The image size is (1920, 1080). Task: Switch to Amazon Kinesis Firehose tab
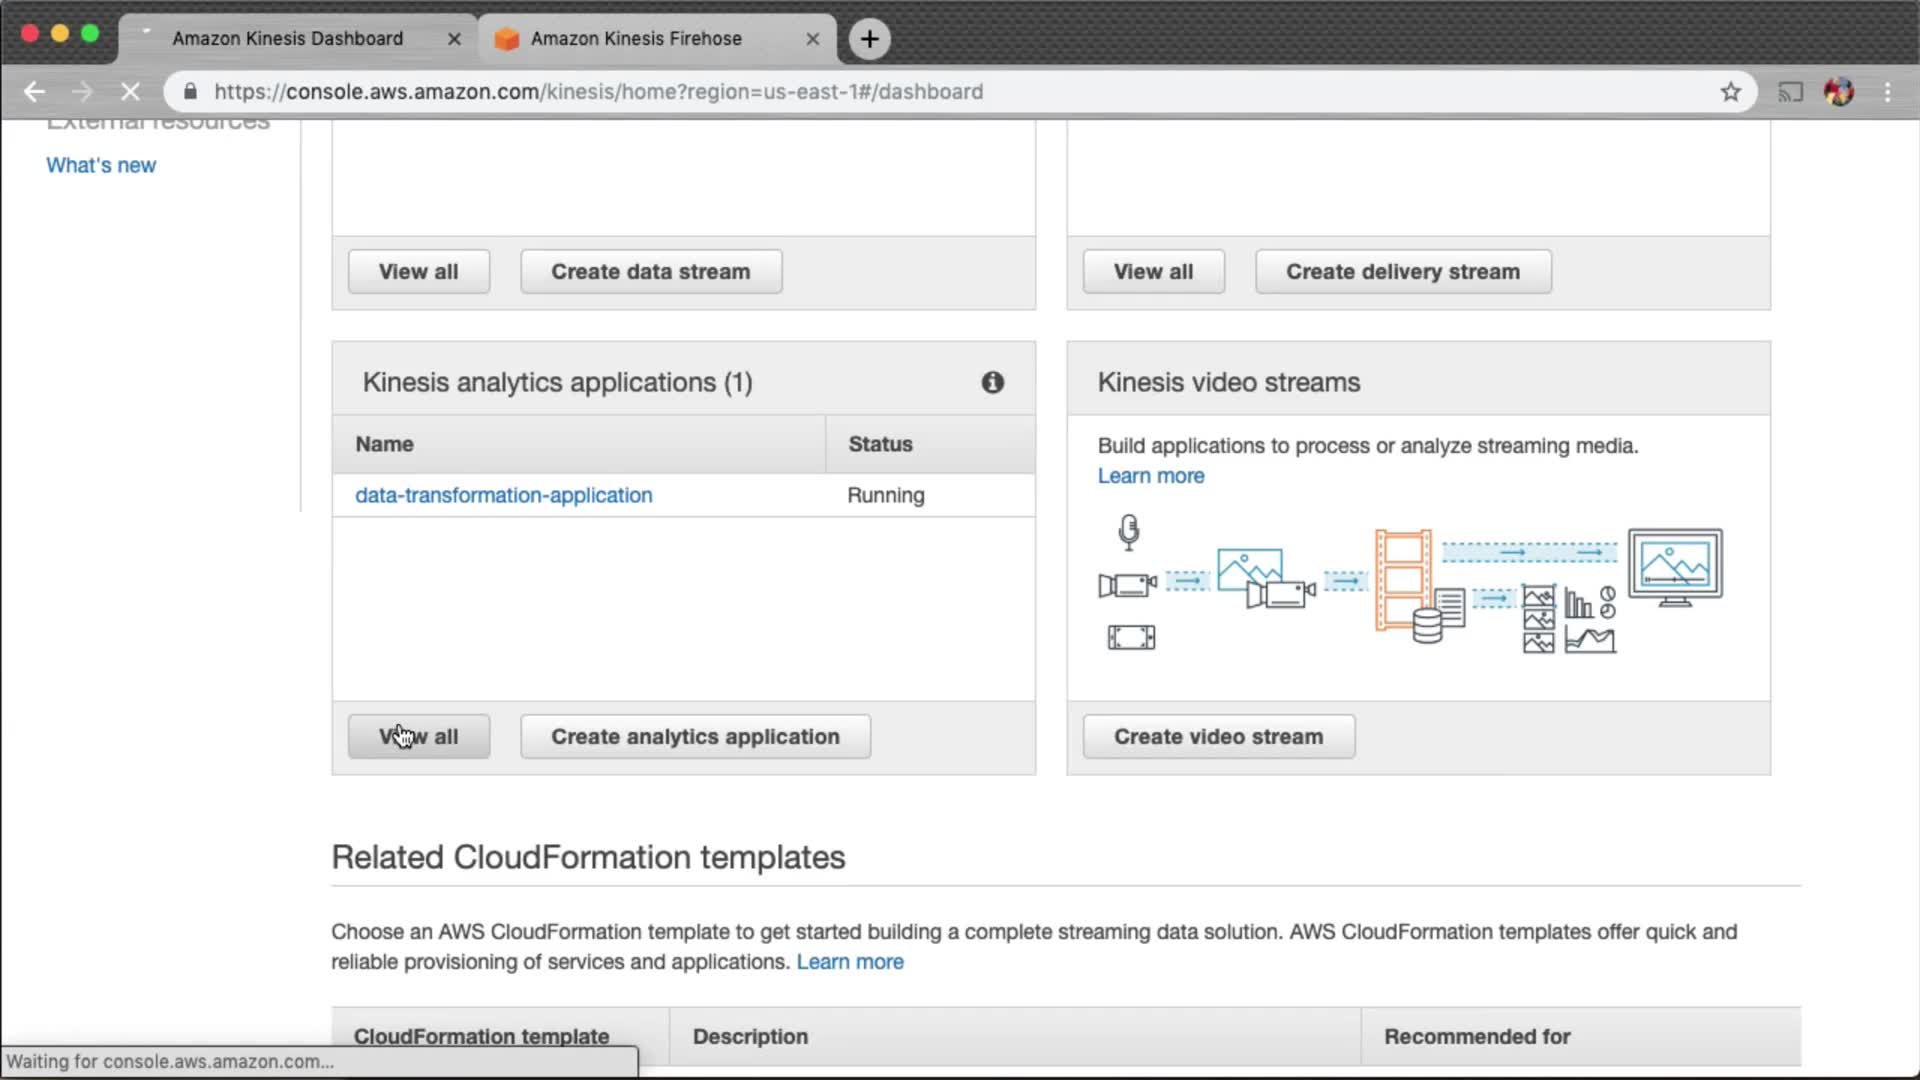[x=636, y=39]
